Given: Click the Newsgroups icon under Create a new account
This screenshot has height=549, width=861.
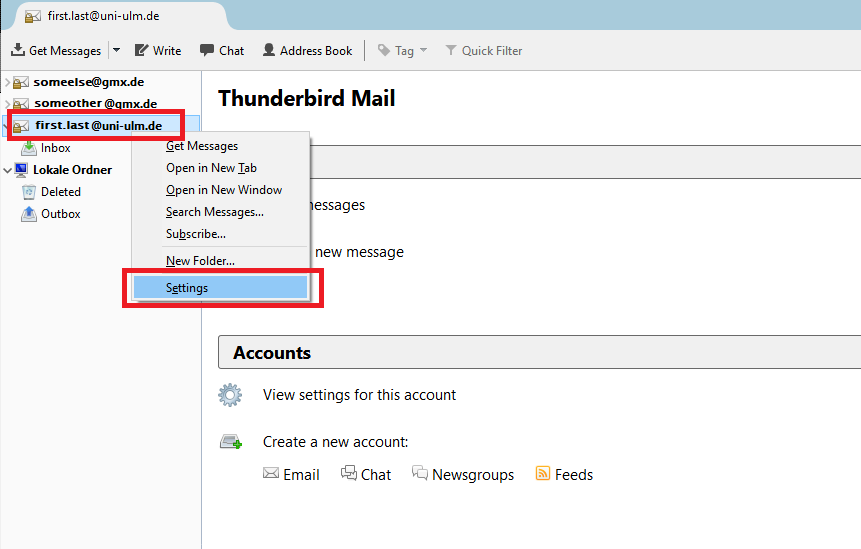Looking at the screenshot, I should coord(420,473).
